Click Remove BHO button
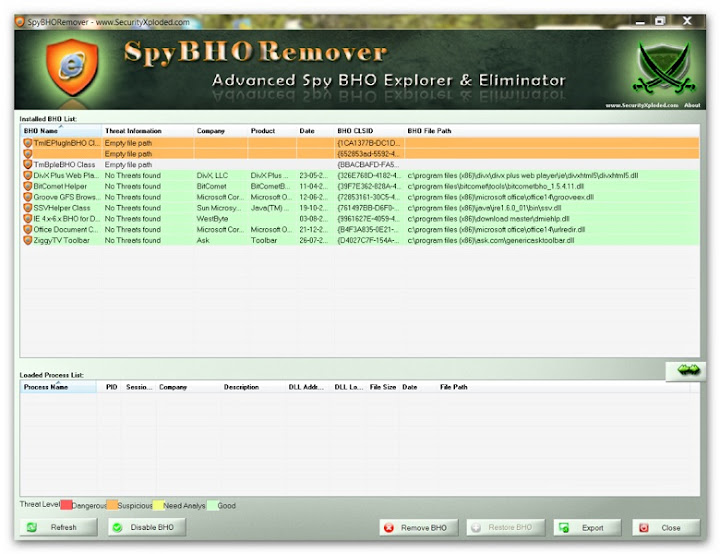 419,528
